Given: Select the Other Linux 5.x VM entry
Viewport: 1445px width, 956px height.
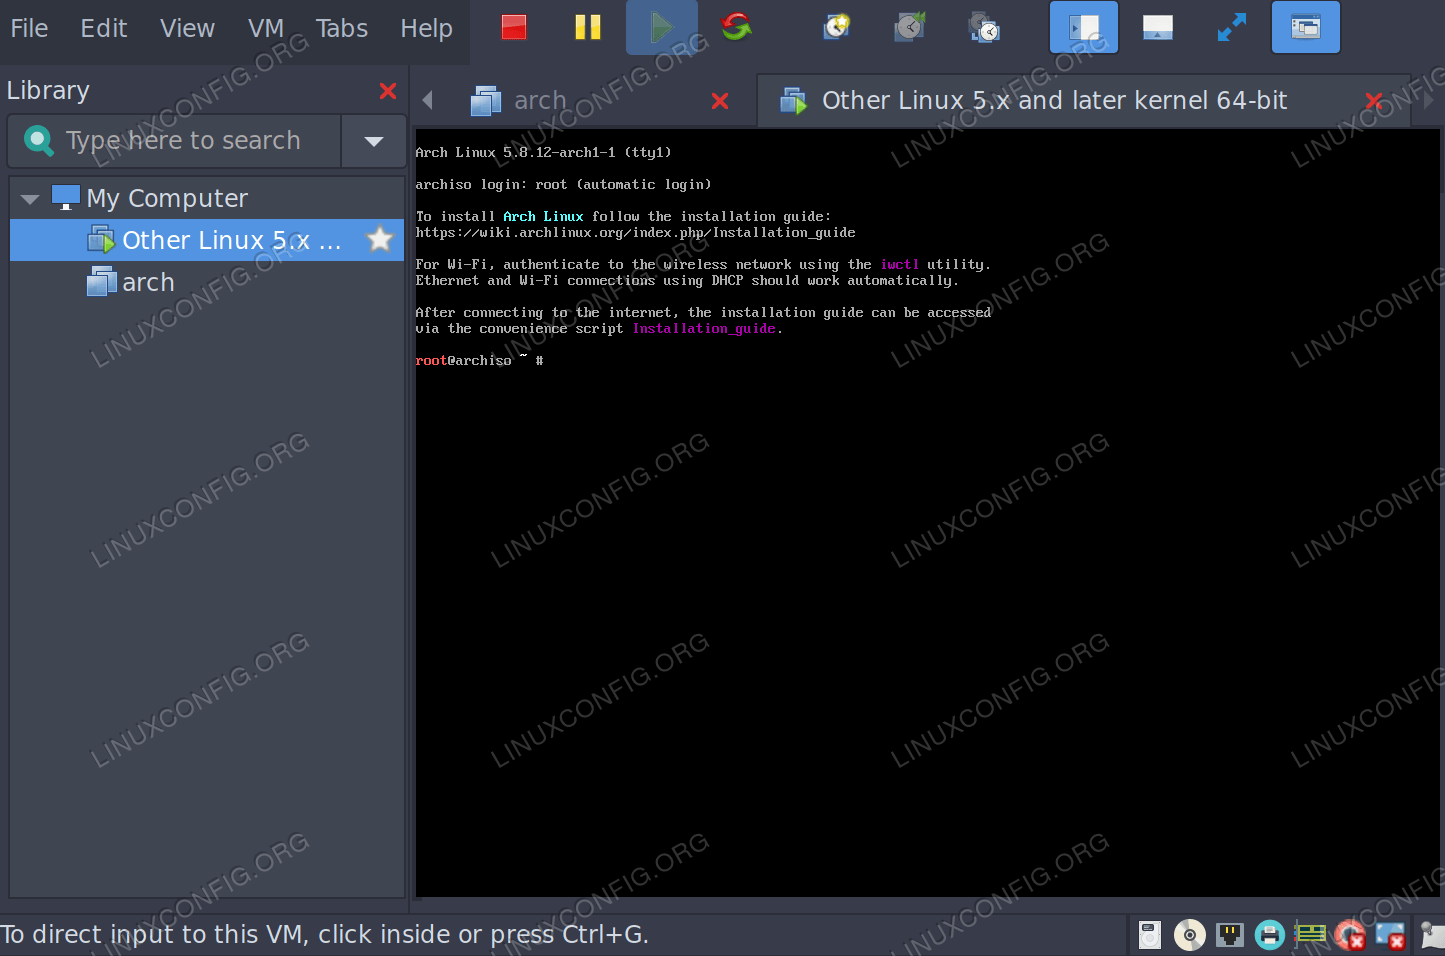Looking at the screenshot, I should [207, 240].
